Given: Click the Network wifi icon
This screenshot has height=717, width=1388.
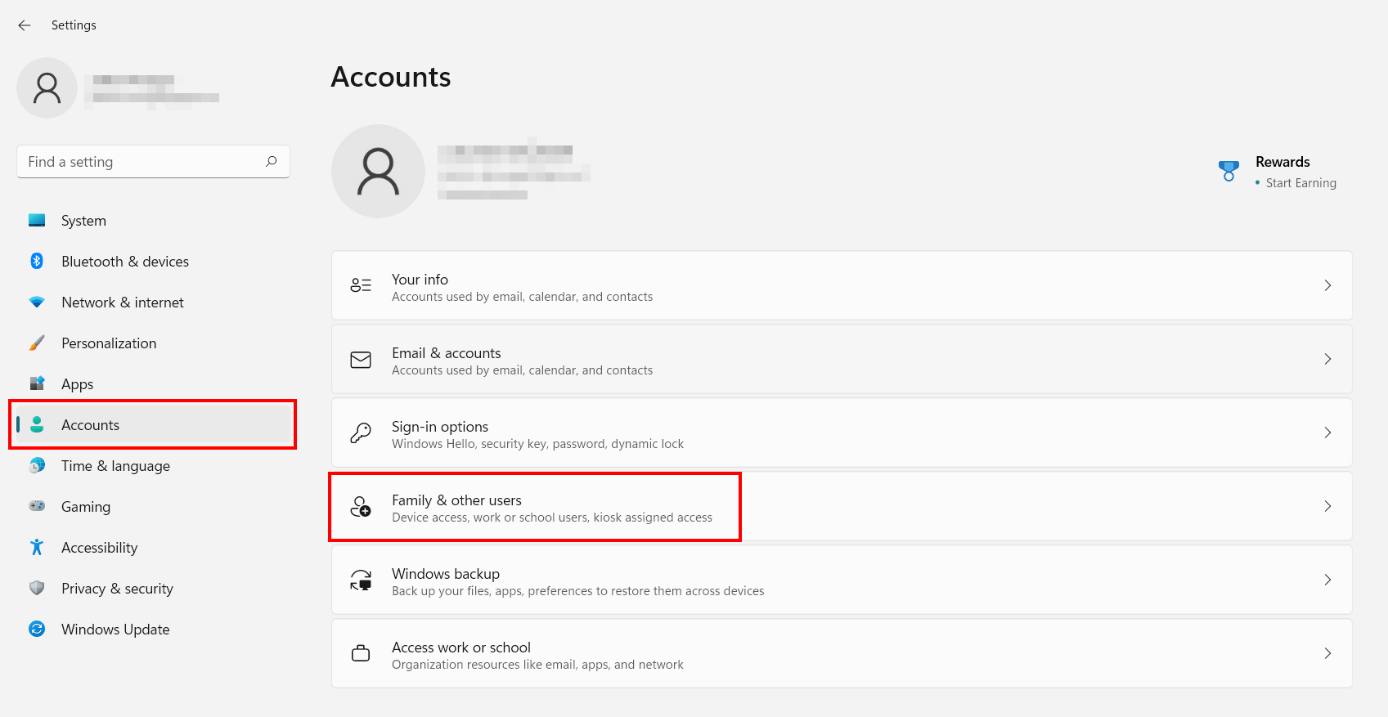Looking at the screenshot, I should point(37,302).
